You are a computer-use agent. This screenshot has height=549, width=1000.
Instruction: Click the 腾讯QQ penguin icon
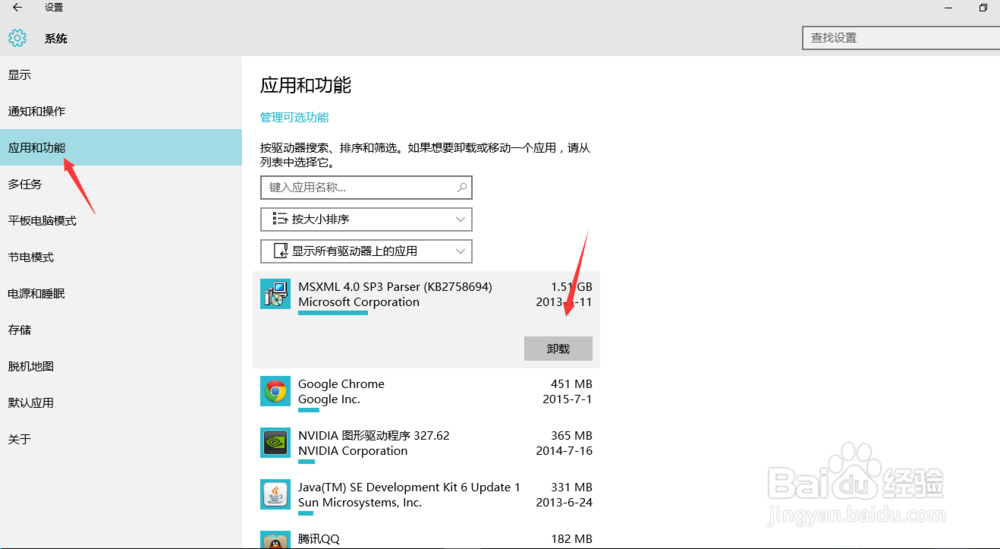pyautogui.click(x=276, y=539)
